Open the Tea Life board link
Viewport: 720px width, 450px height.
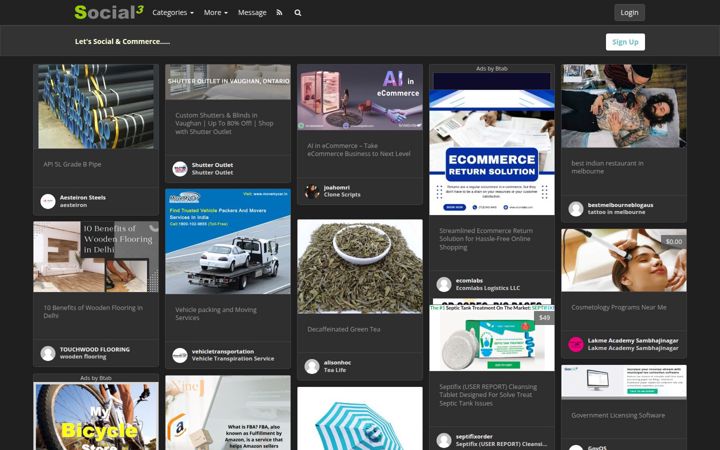click(x=335, y=370)
